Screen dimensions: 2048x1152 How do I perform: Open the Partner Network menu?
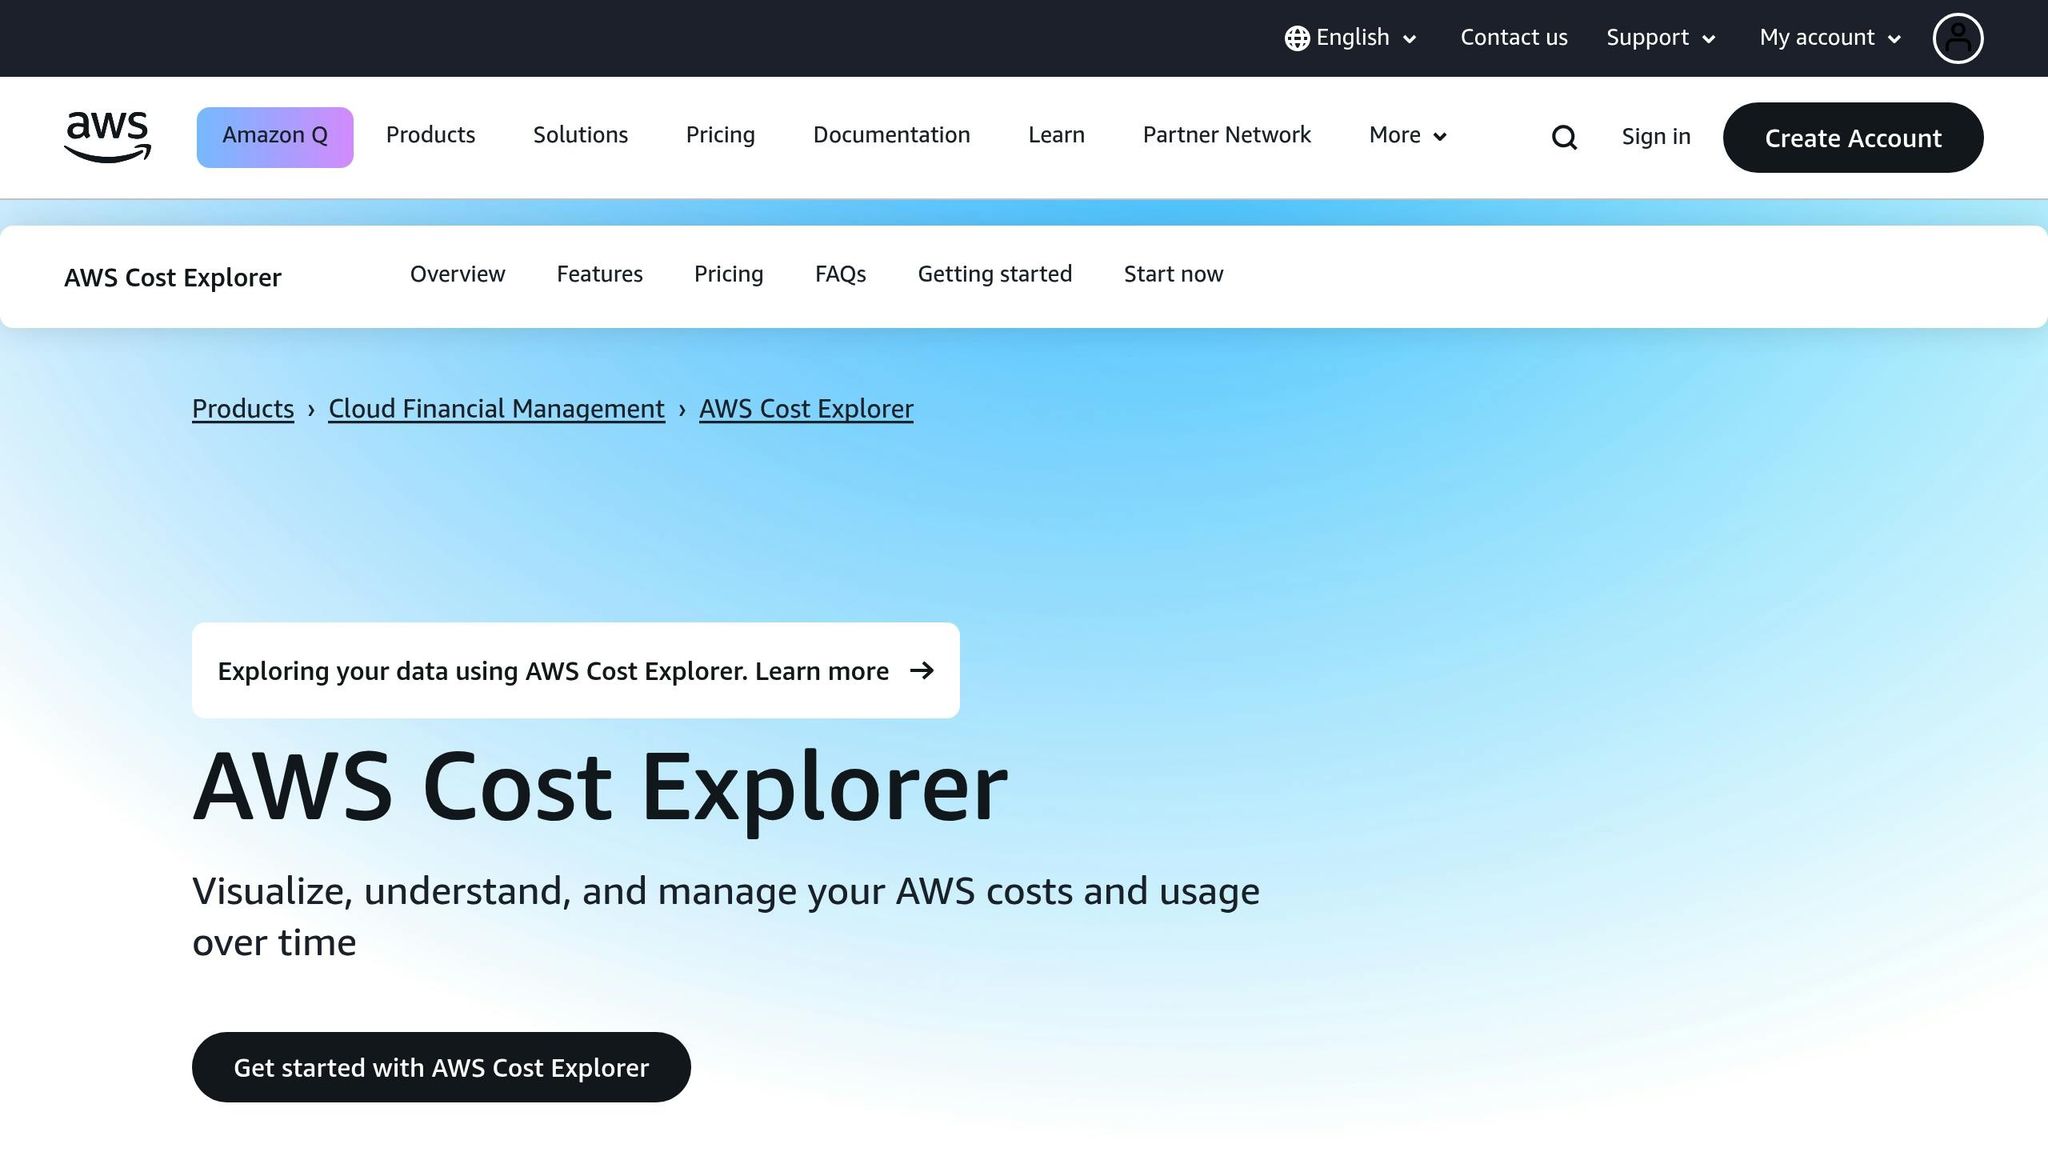(x=1226, y=135)
